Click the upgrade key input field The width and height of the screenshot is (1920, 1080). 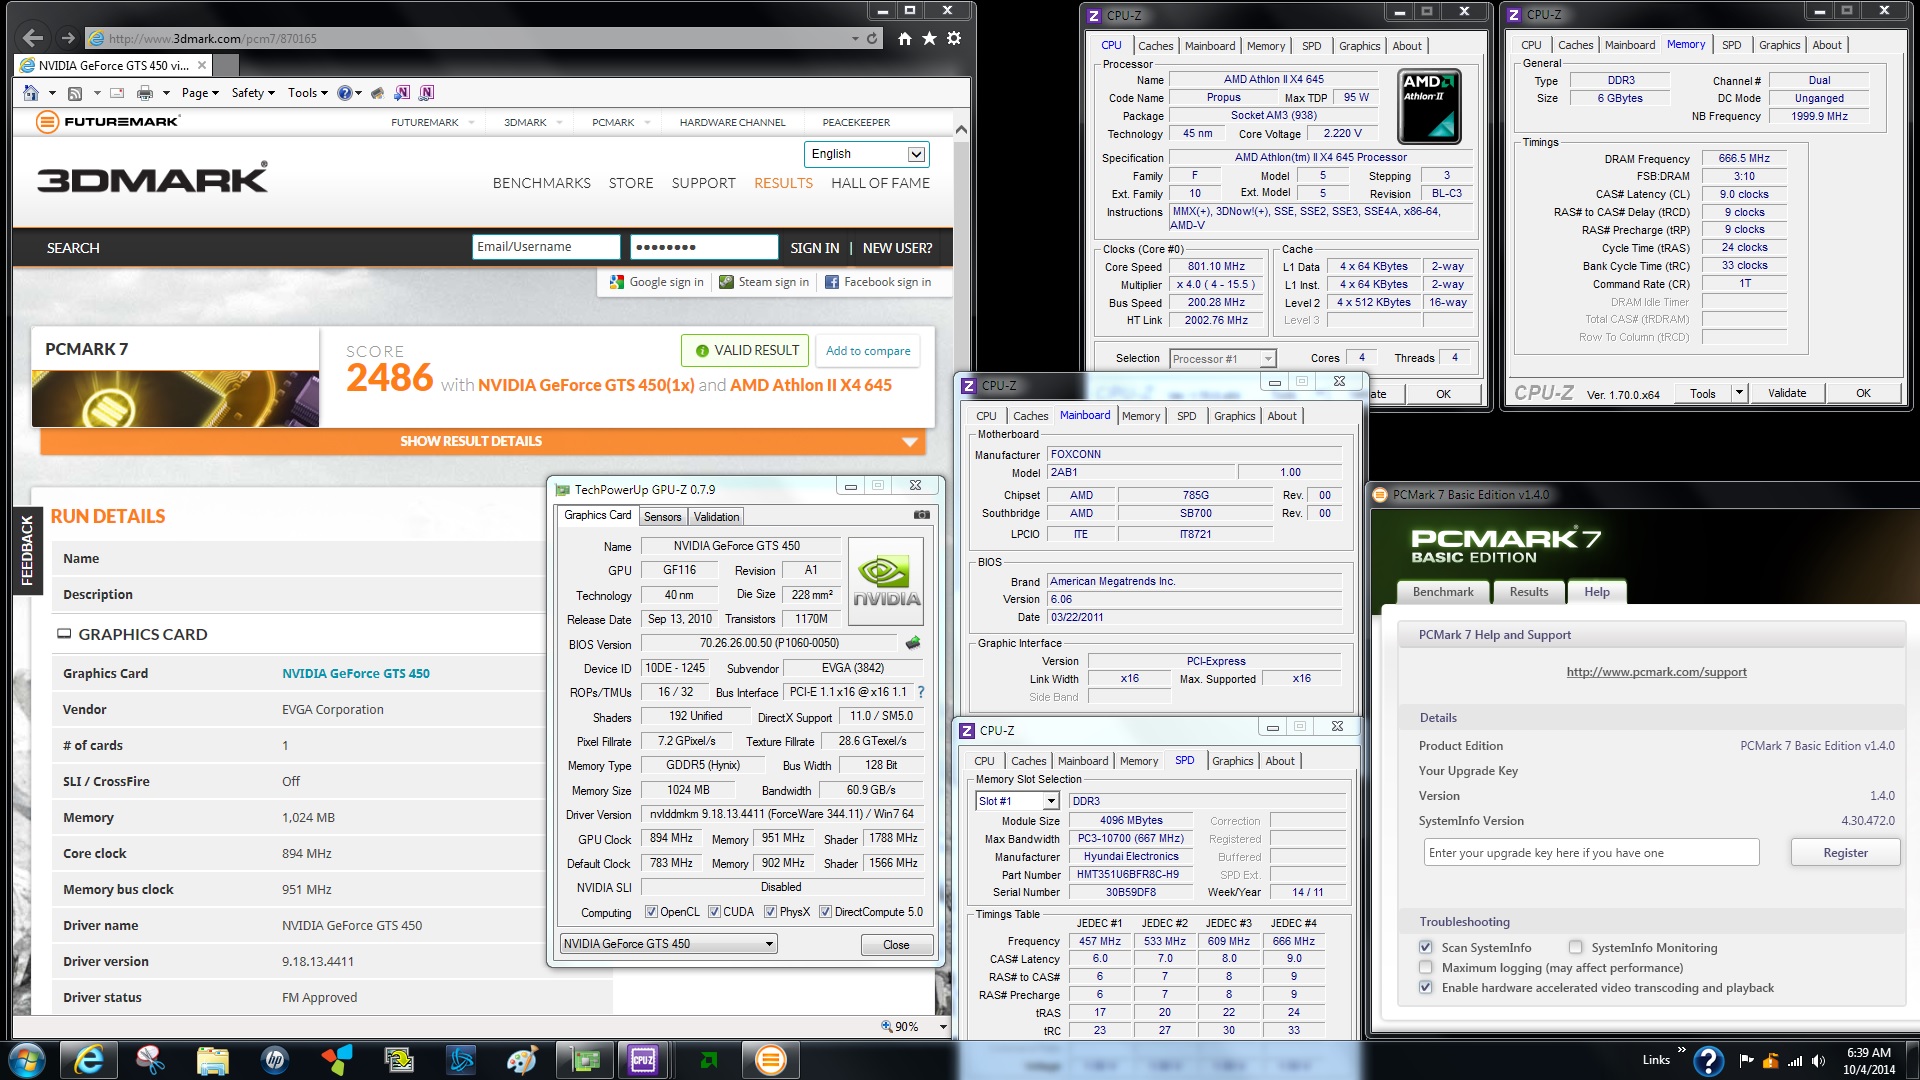pyautogui.click(x=1591, y=853)
